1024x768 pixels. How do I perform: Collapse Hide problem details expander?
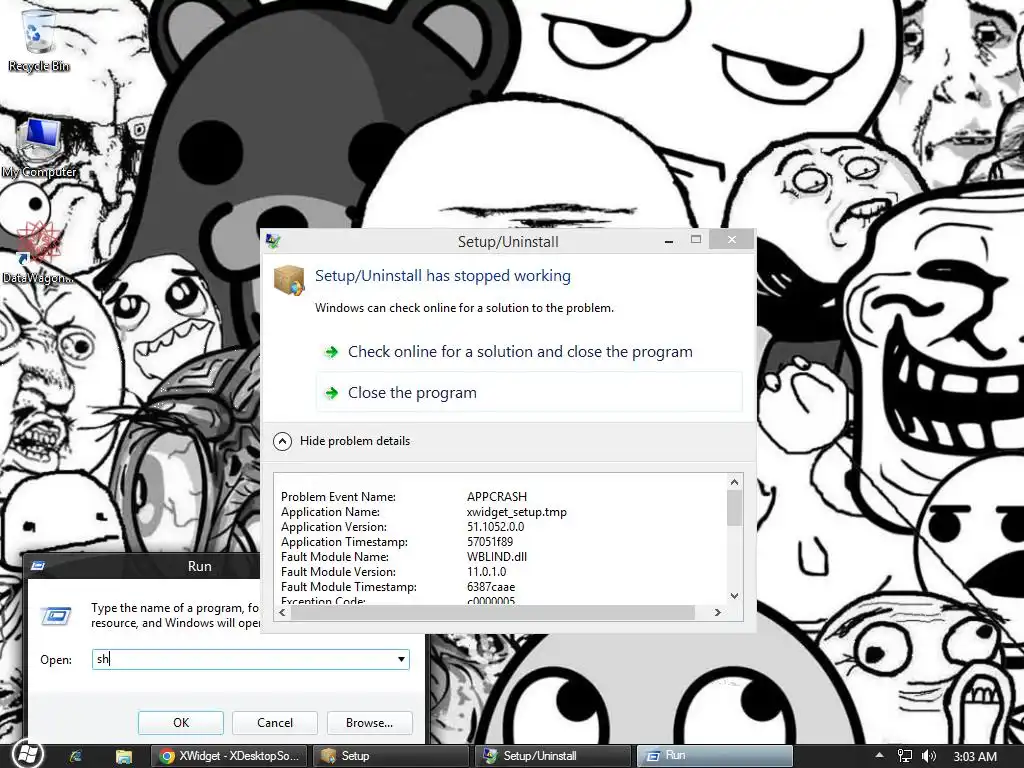342,441
